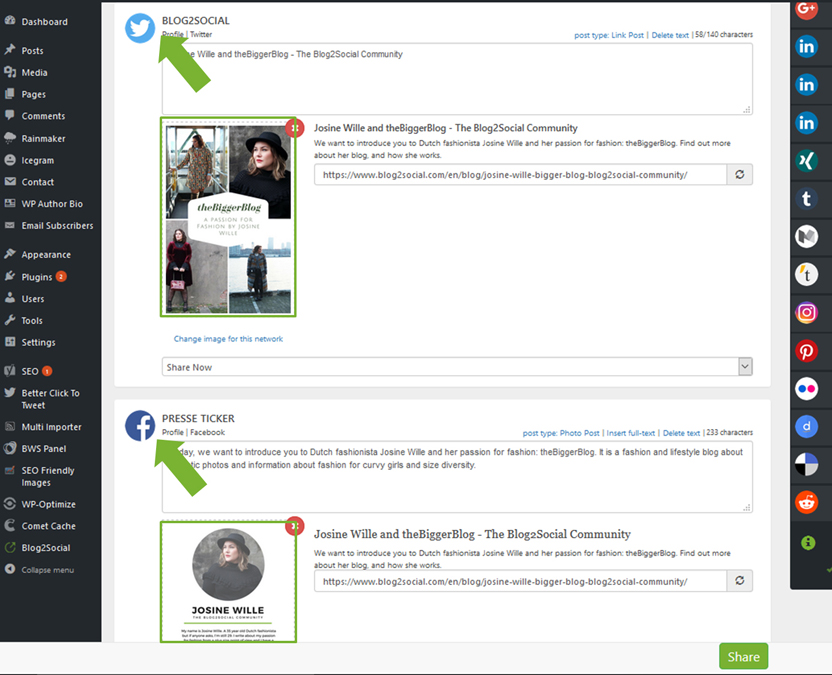Select the Google+ network icon

tap(806, 9)
